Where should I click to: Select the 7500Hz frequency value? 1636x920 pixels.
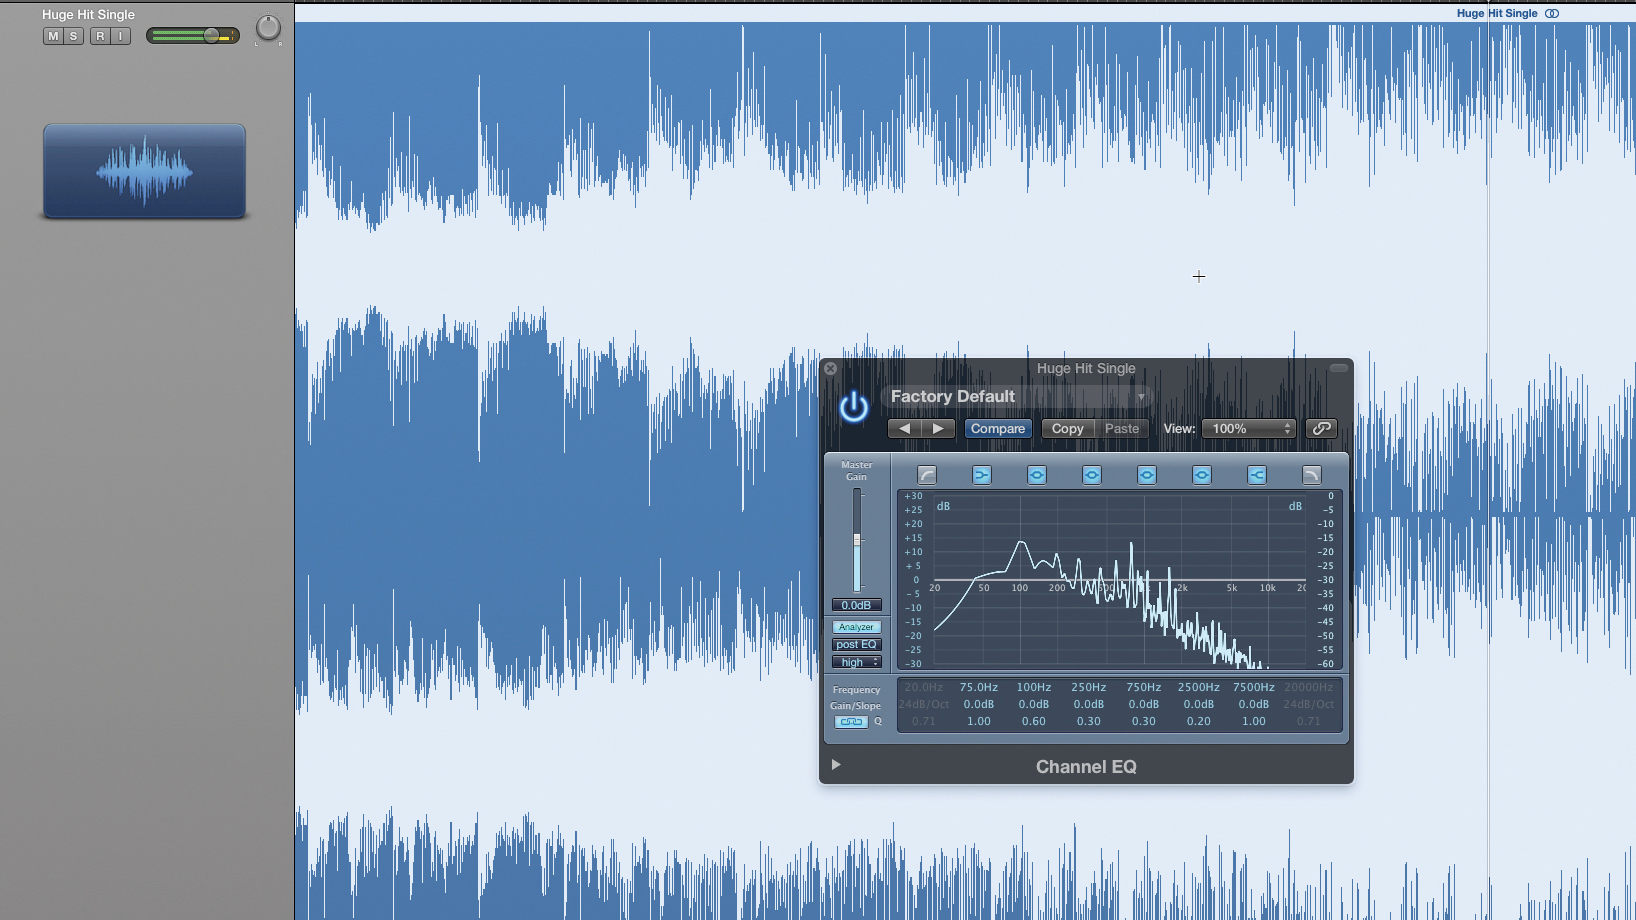[x=1254, y=687]
